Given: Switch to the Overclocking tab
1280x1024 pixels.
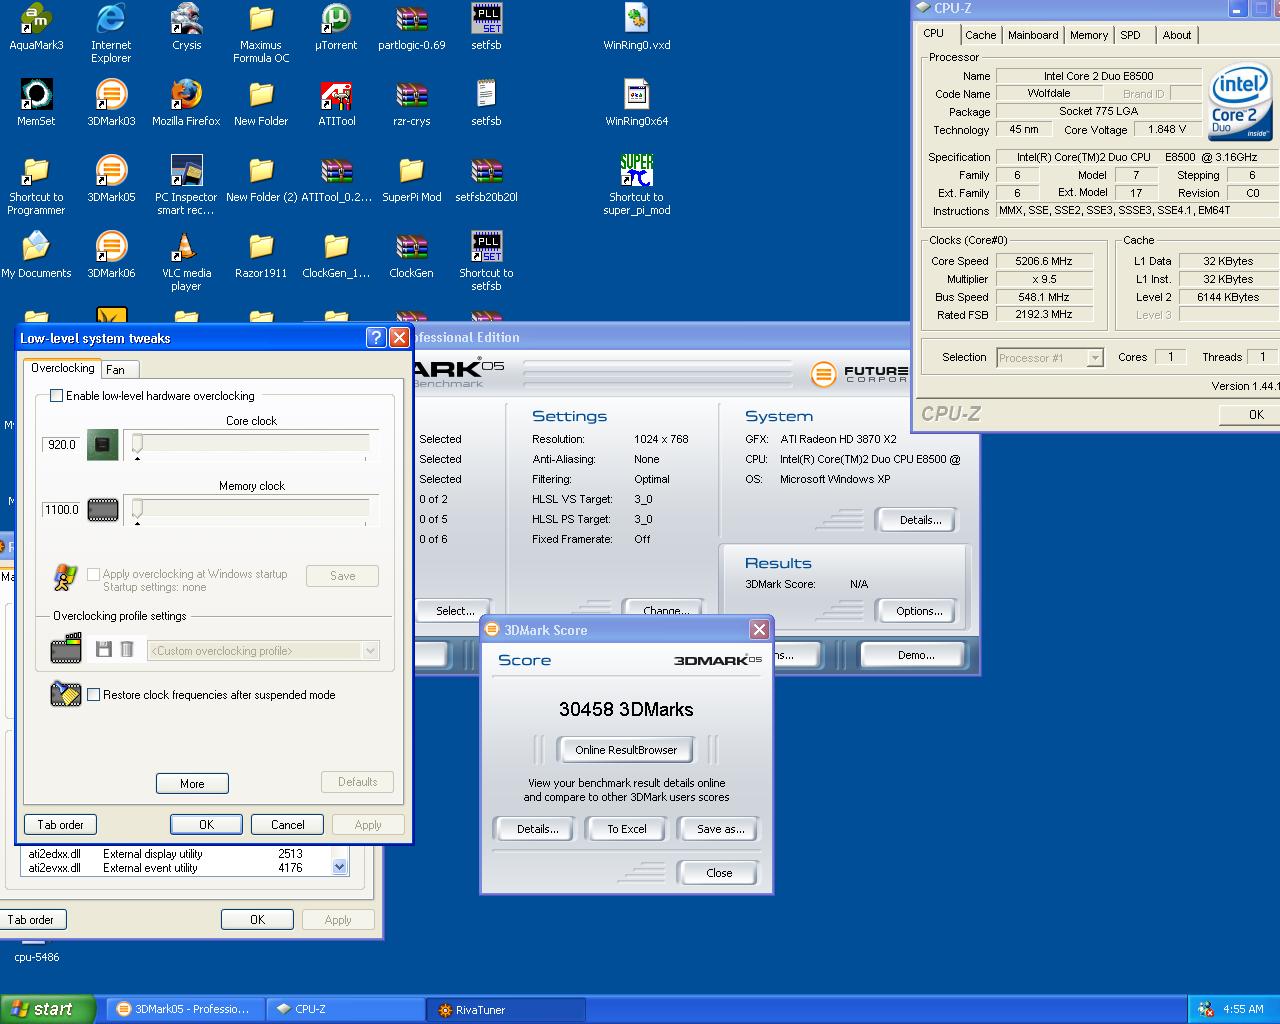Looking at the screenshot, I should tap(62, 368).
